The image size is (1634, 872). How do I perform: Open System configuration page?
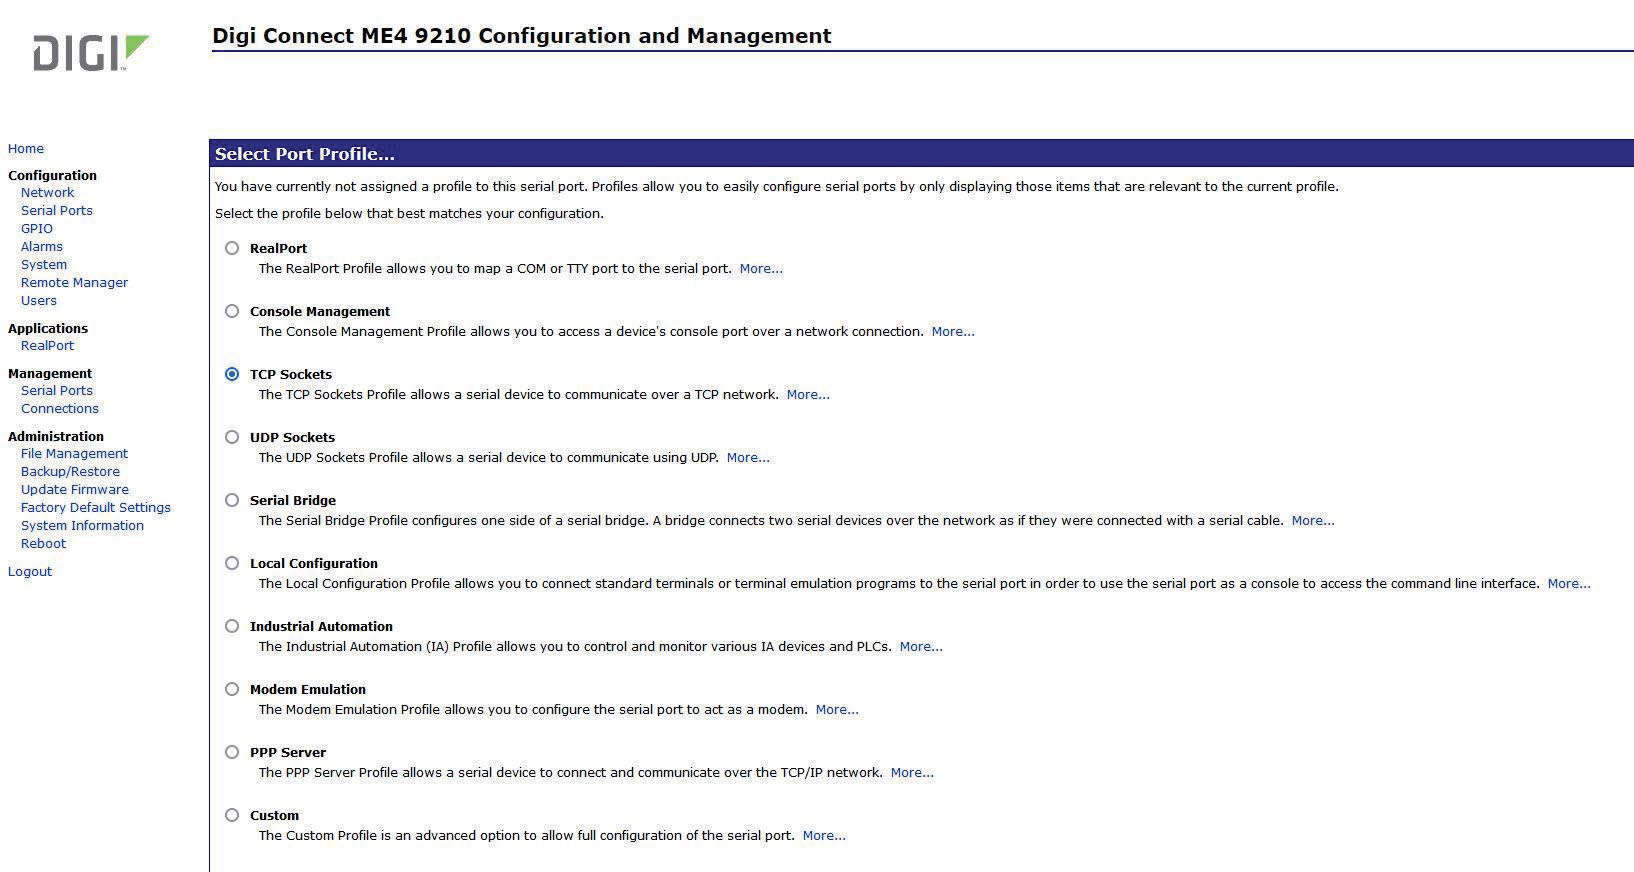coord(44,265)
